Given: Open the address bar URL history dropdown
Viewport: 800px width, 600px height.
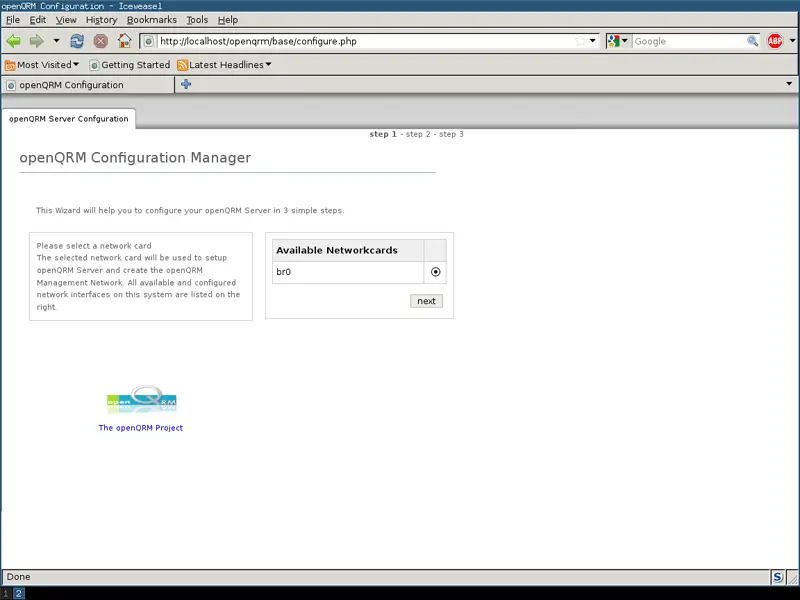Looking at the screenshot, I should pos(593,41).
